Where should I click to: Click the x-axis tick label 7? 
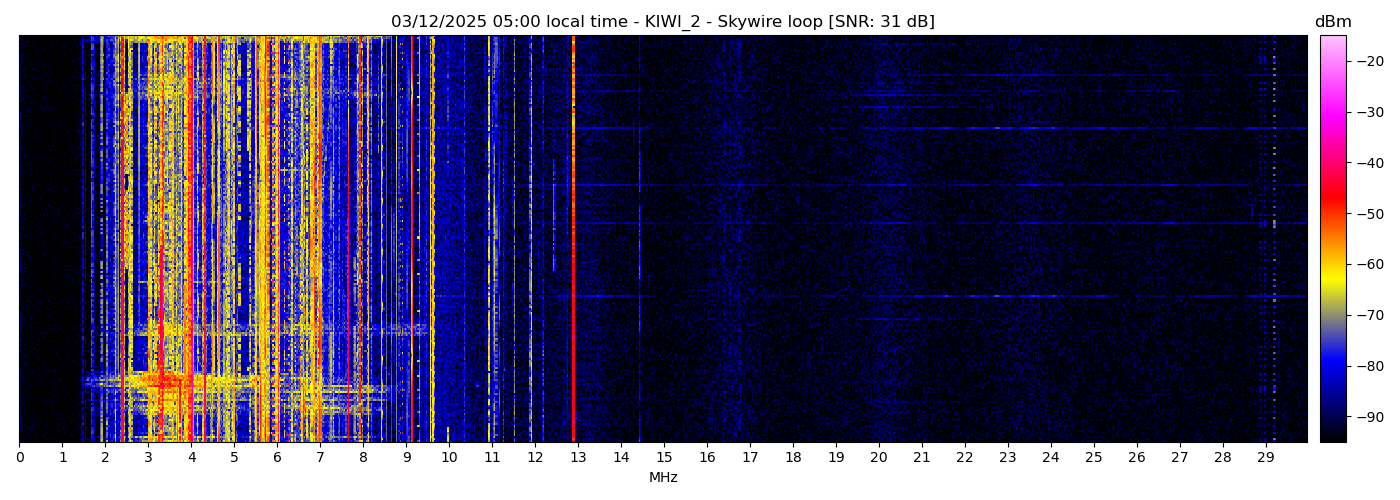(x=320, y=458)
